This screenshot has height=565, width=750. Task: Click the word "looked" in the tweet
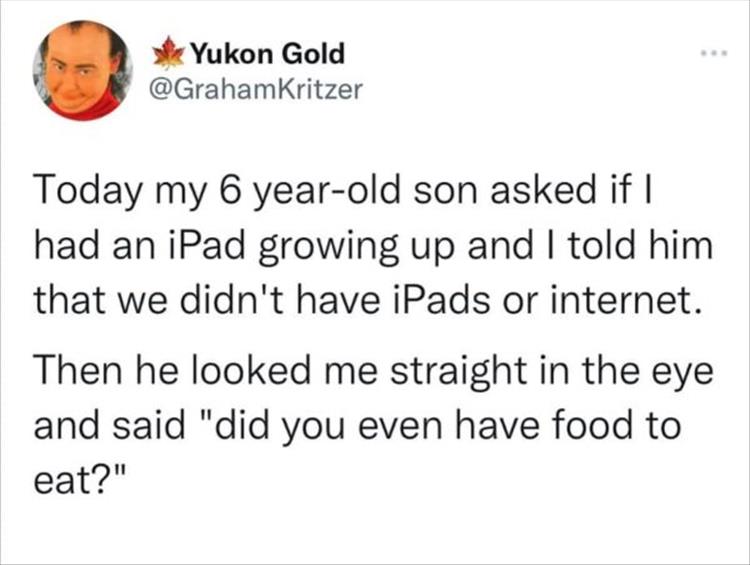click(252, 377)
